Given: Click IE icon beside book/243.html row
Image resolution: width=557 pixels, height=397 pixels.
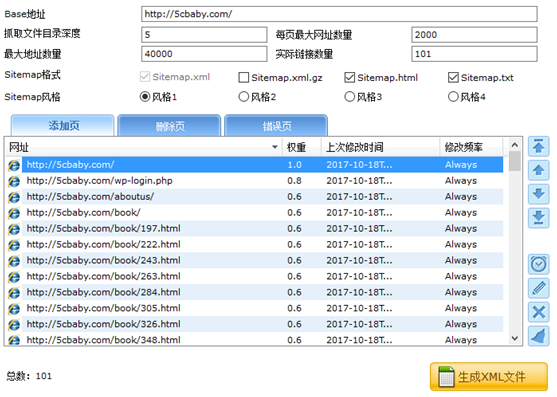Looking at the screenshot, I should 14,261.
